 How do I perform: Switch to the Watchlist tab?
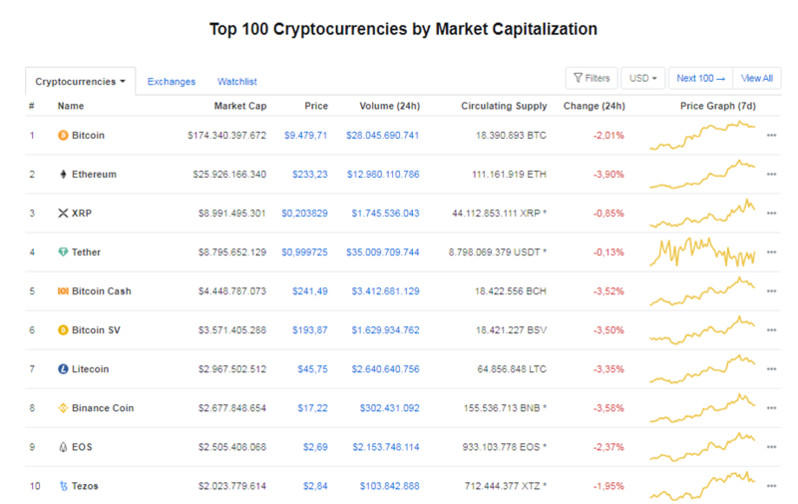237,81
